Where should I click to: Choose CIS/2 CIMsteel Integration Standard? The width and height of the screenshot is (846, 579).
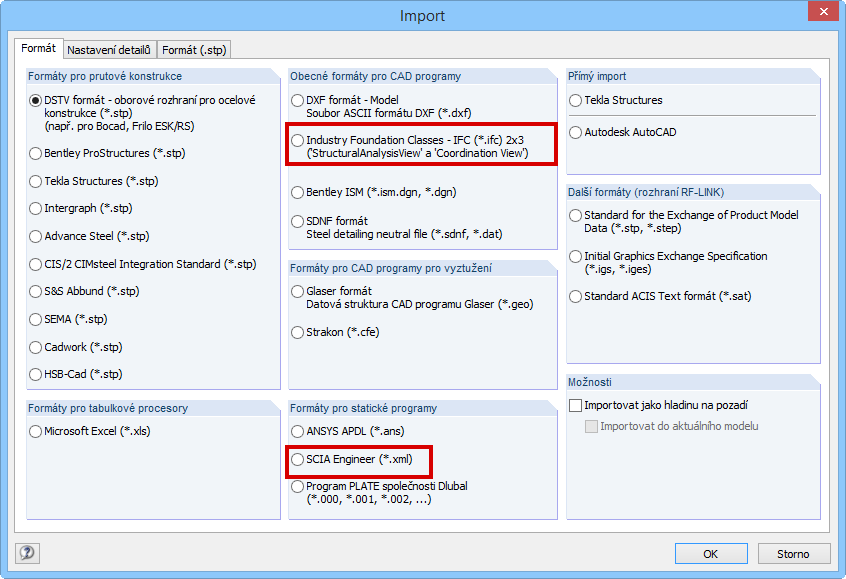[36, 265]
